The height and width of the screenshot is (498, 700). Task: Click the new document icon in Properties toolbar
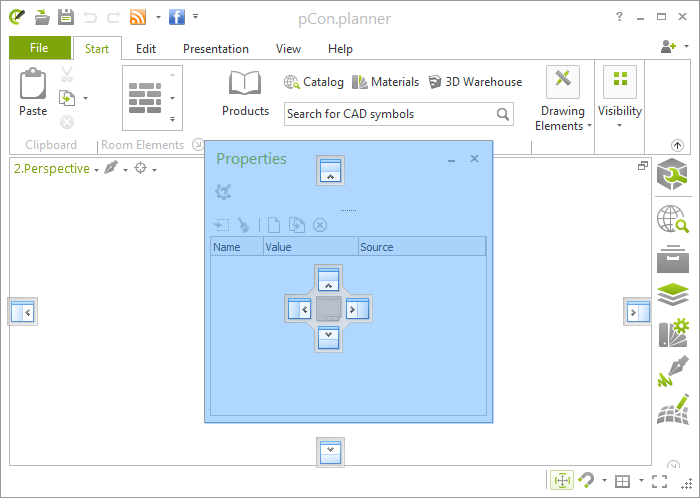[x=274, y=225]
